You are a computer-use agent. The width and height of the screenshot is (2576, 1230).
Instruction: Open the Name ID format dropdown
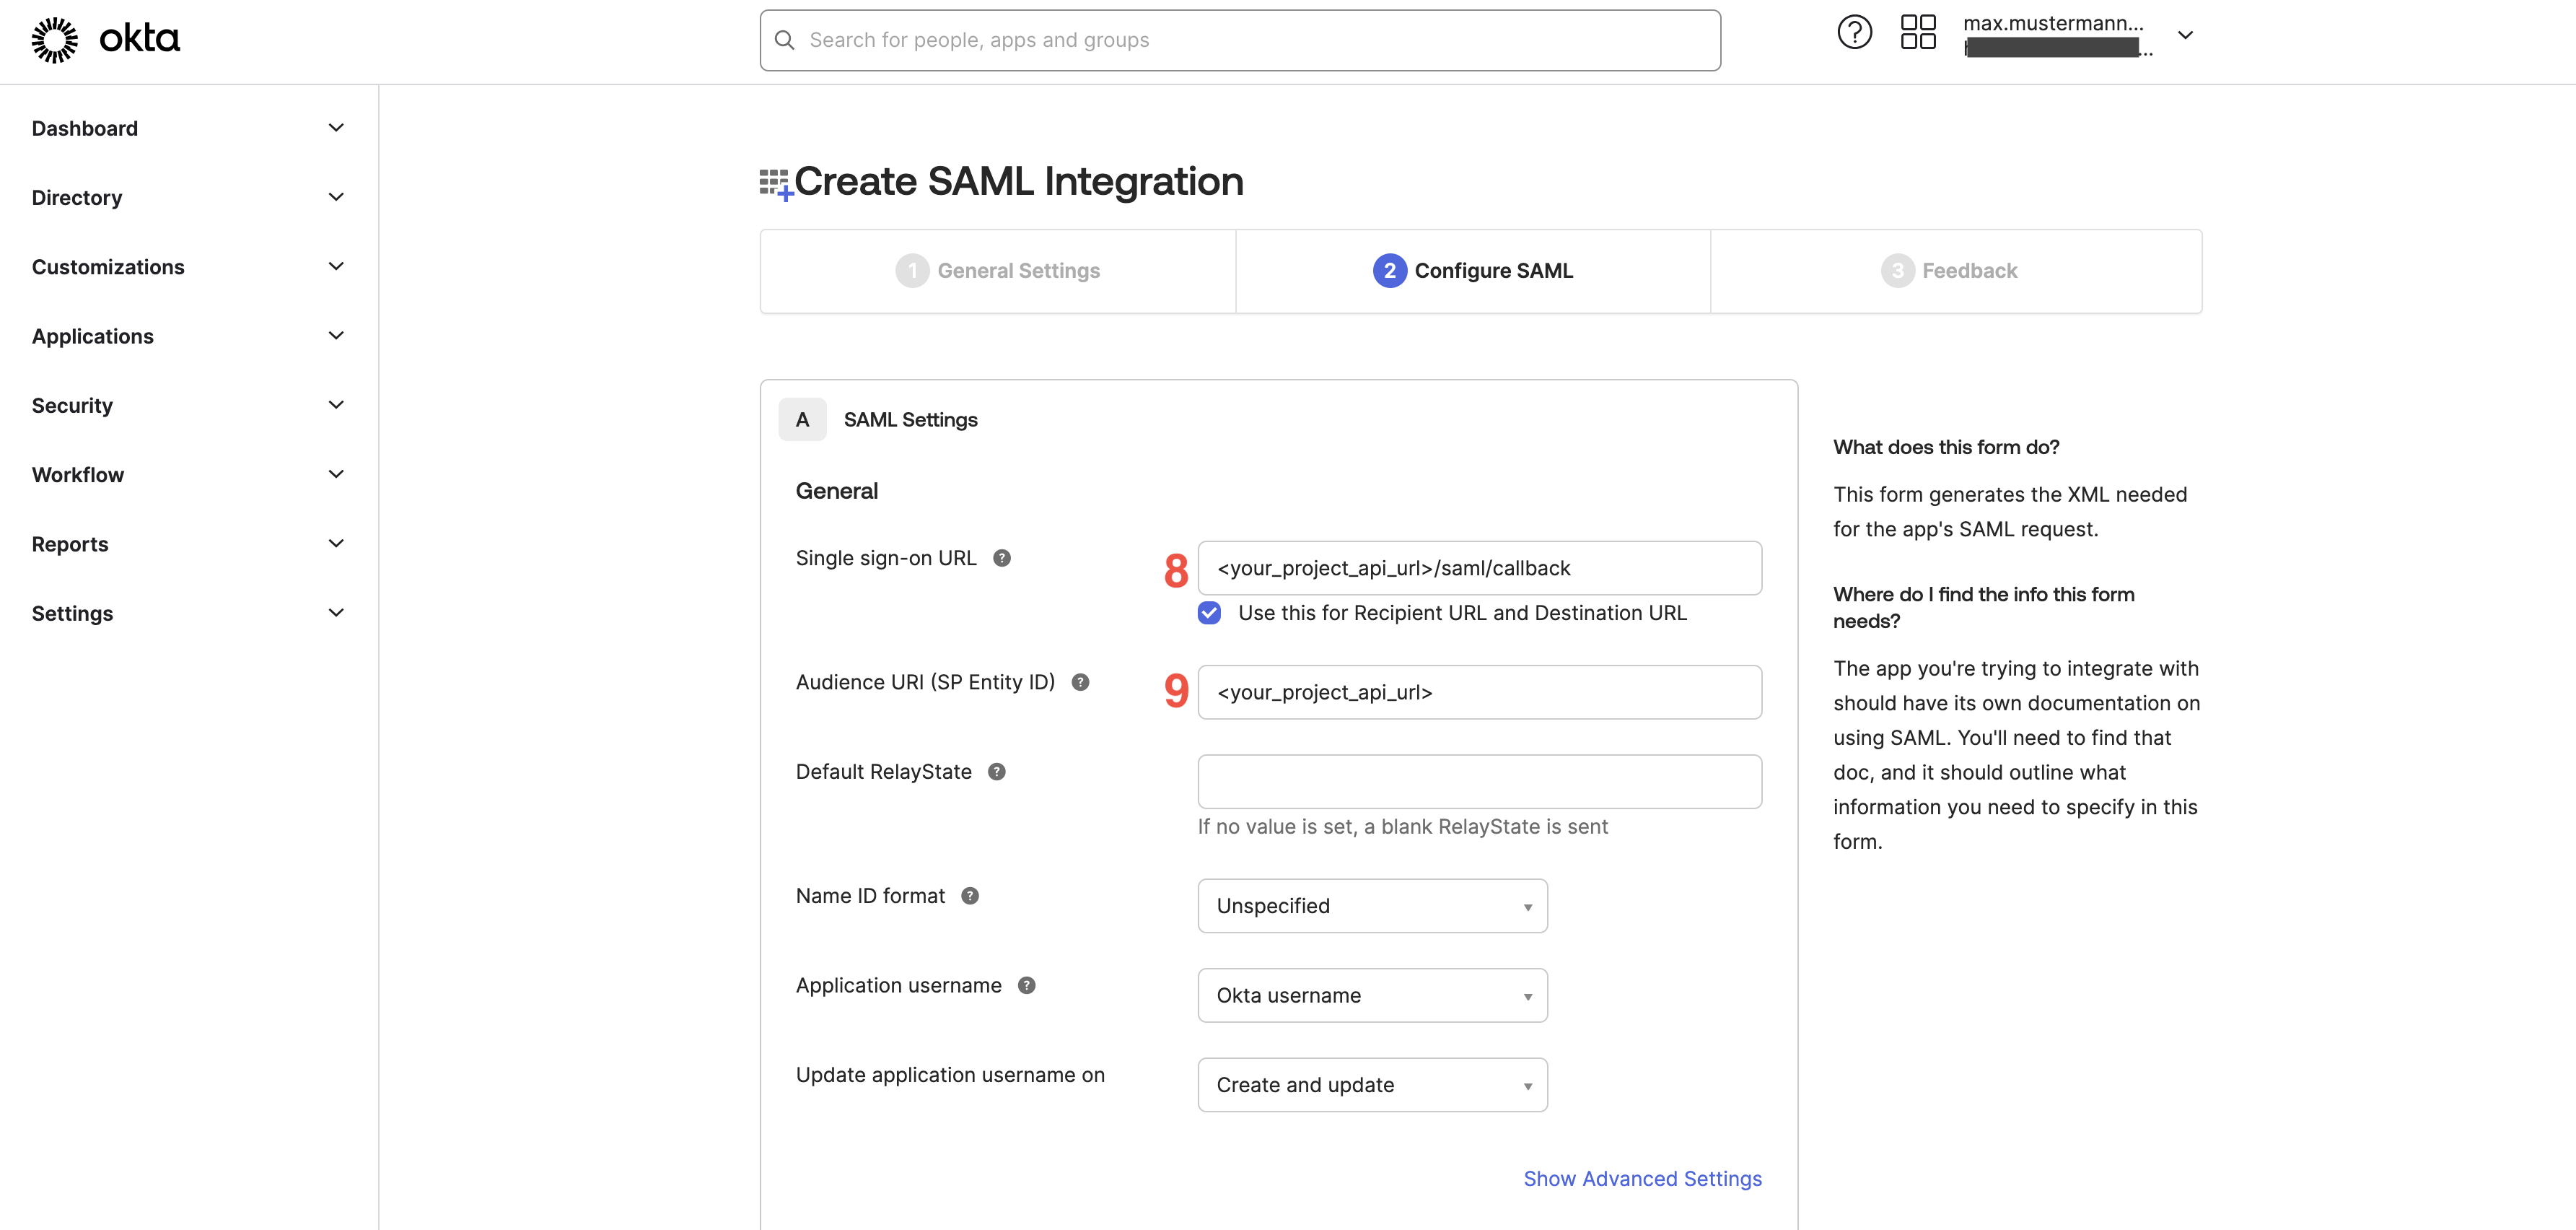(1371, 906)
